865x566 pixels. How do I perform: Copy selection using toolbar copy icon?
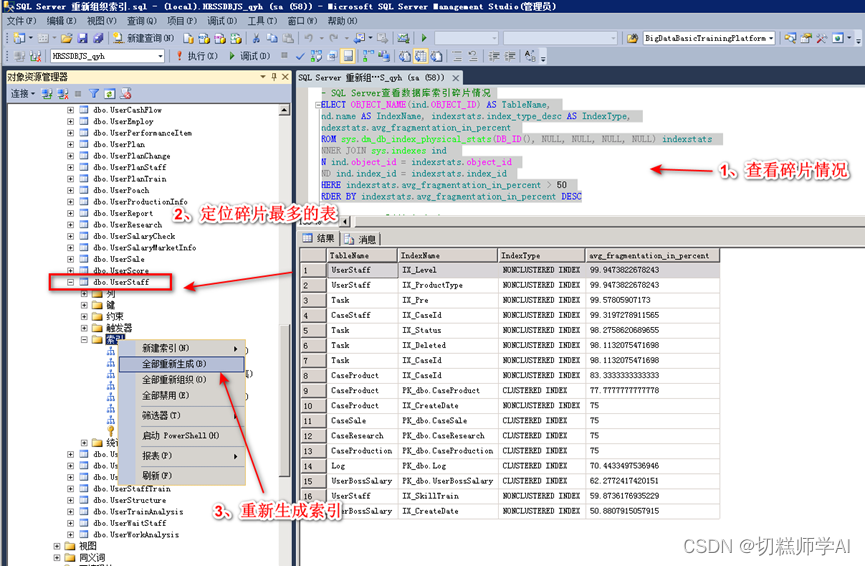point(272,38)
